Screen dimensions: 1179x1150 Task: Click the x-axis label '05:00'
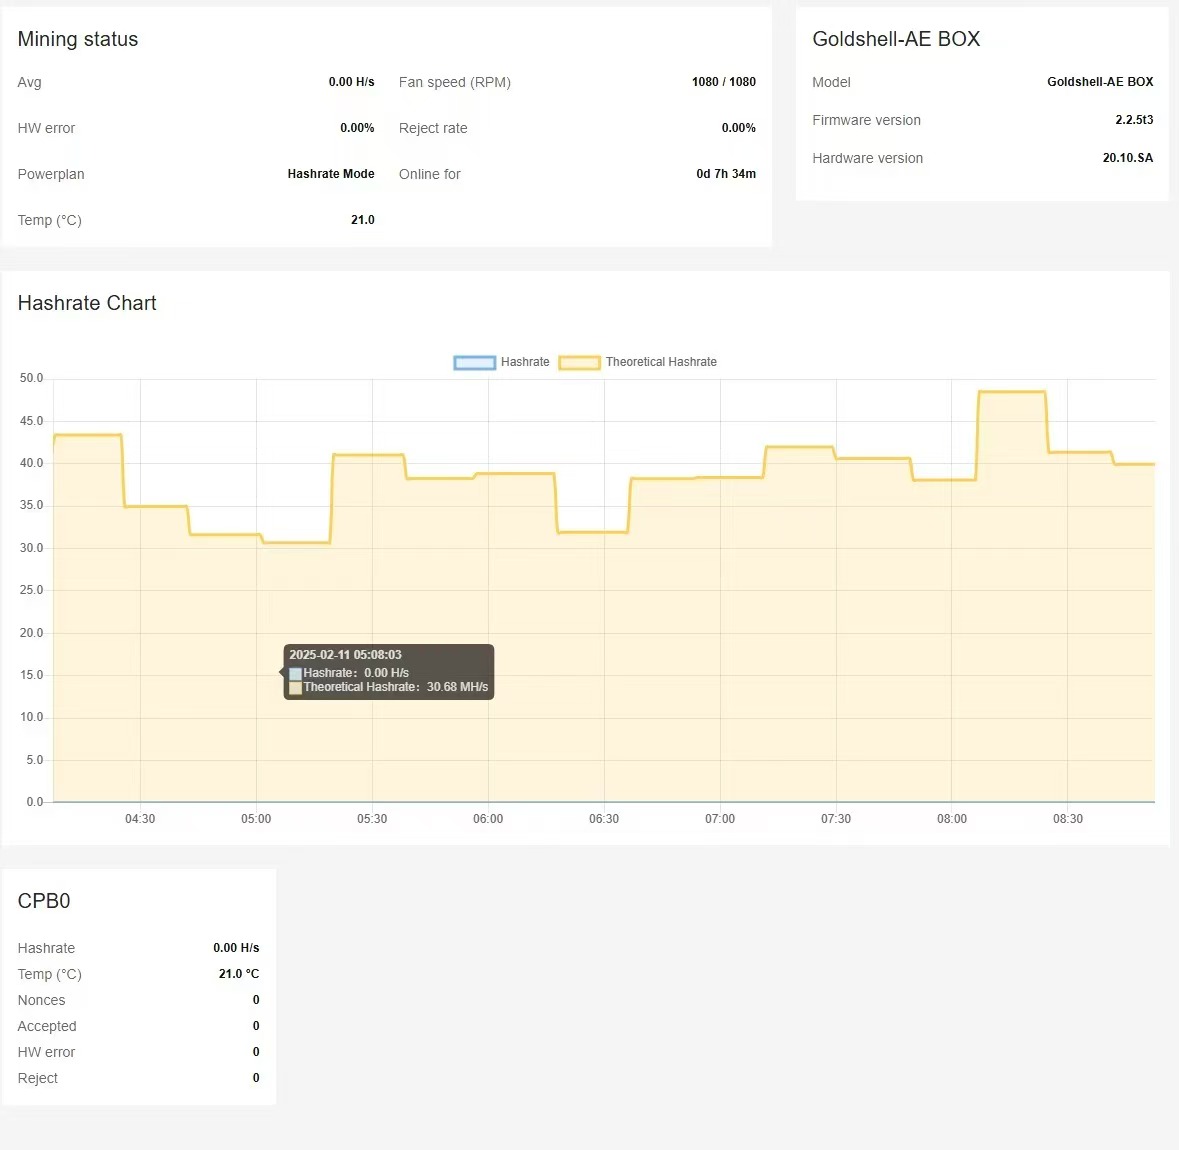(x=256, y=819)
